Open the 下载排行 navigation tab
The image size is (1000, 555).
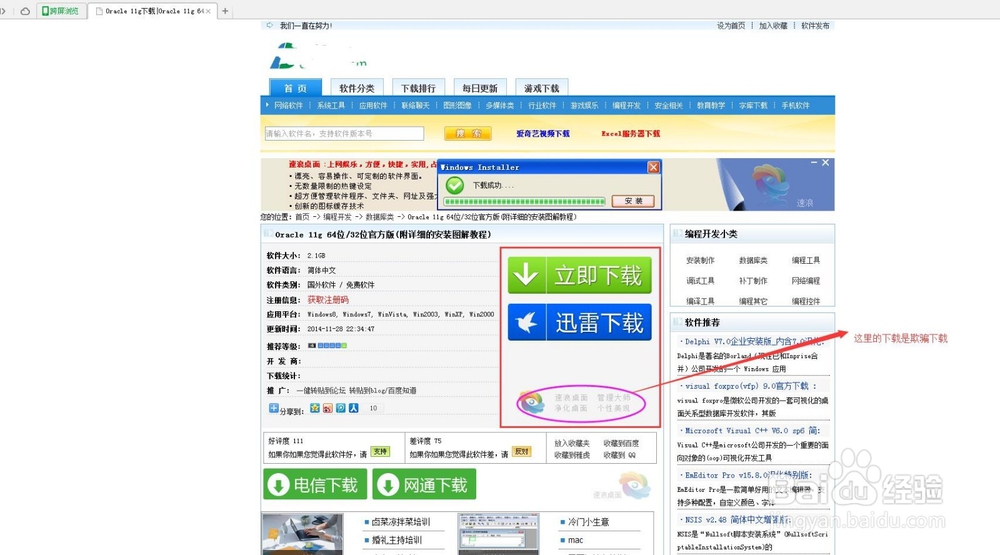click(418, 88)
